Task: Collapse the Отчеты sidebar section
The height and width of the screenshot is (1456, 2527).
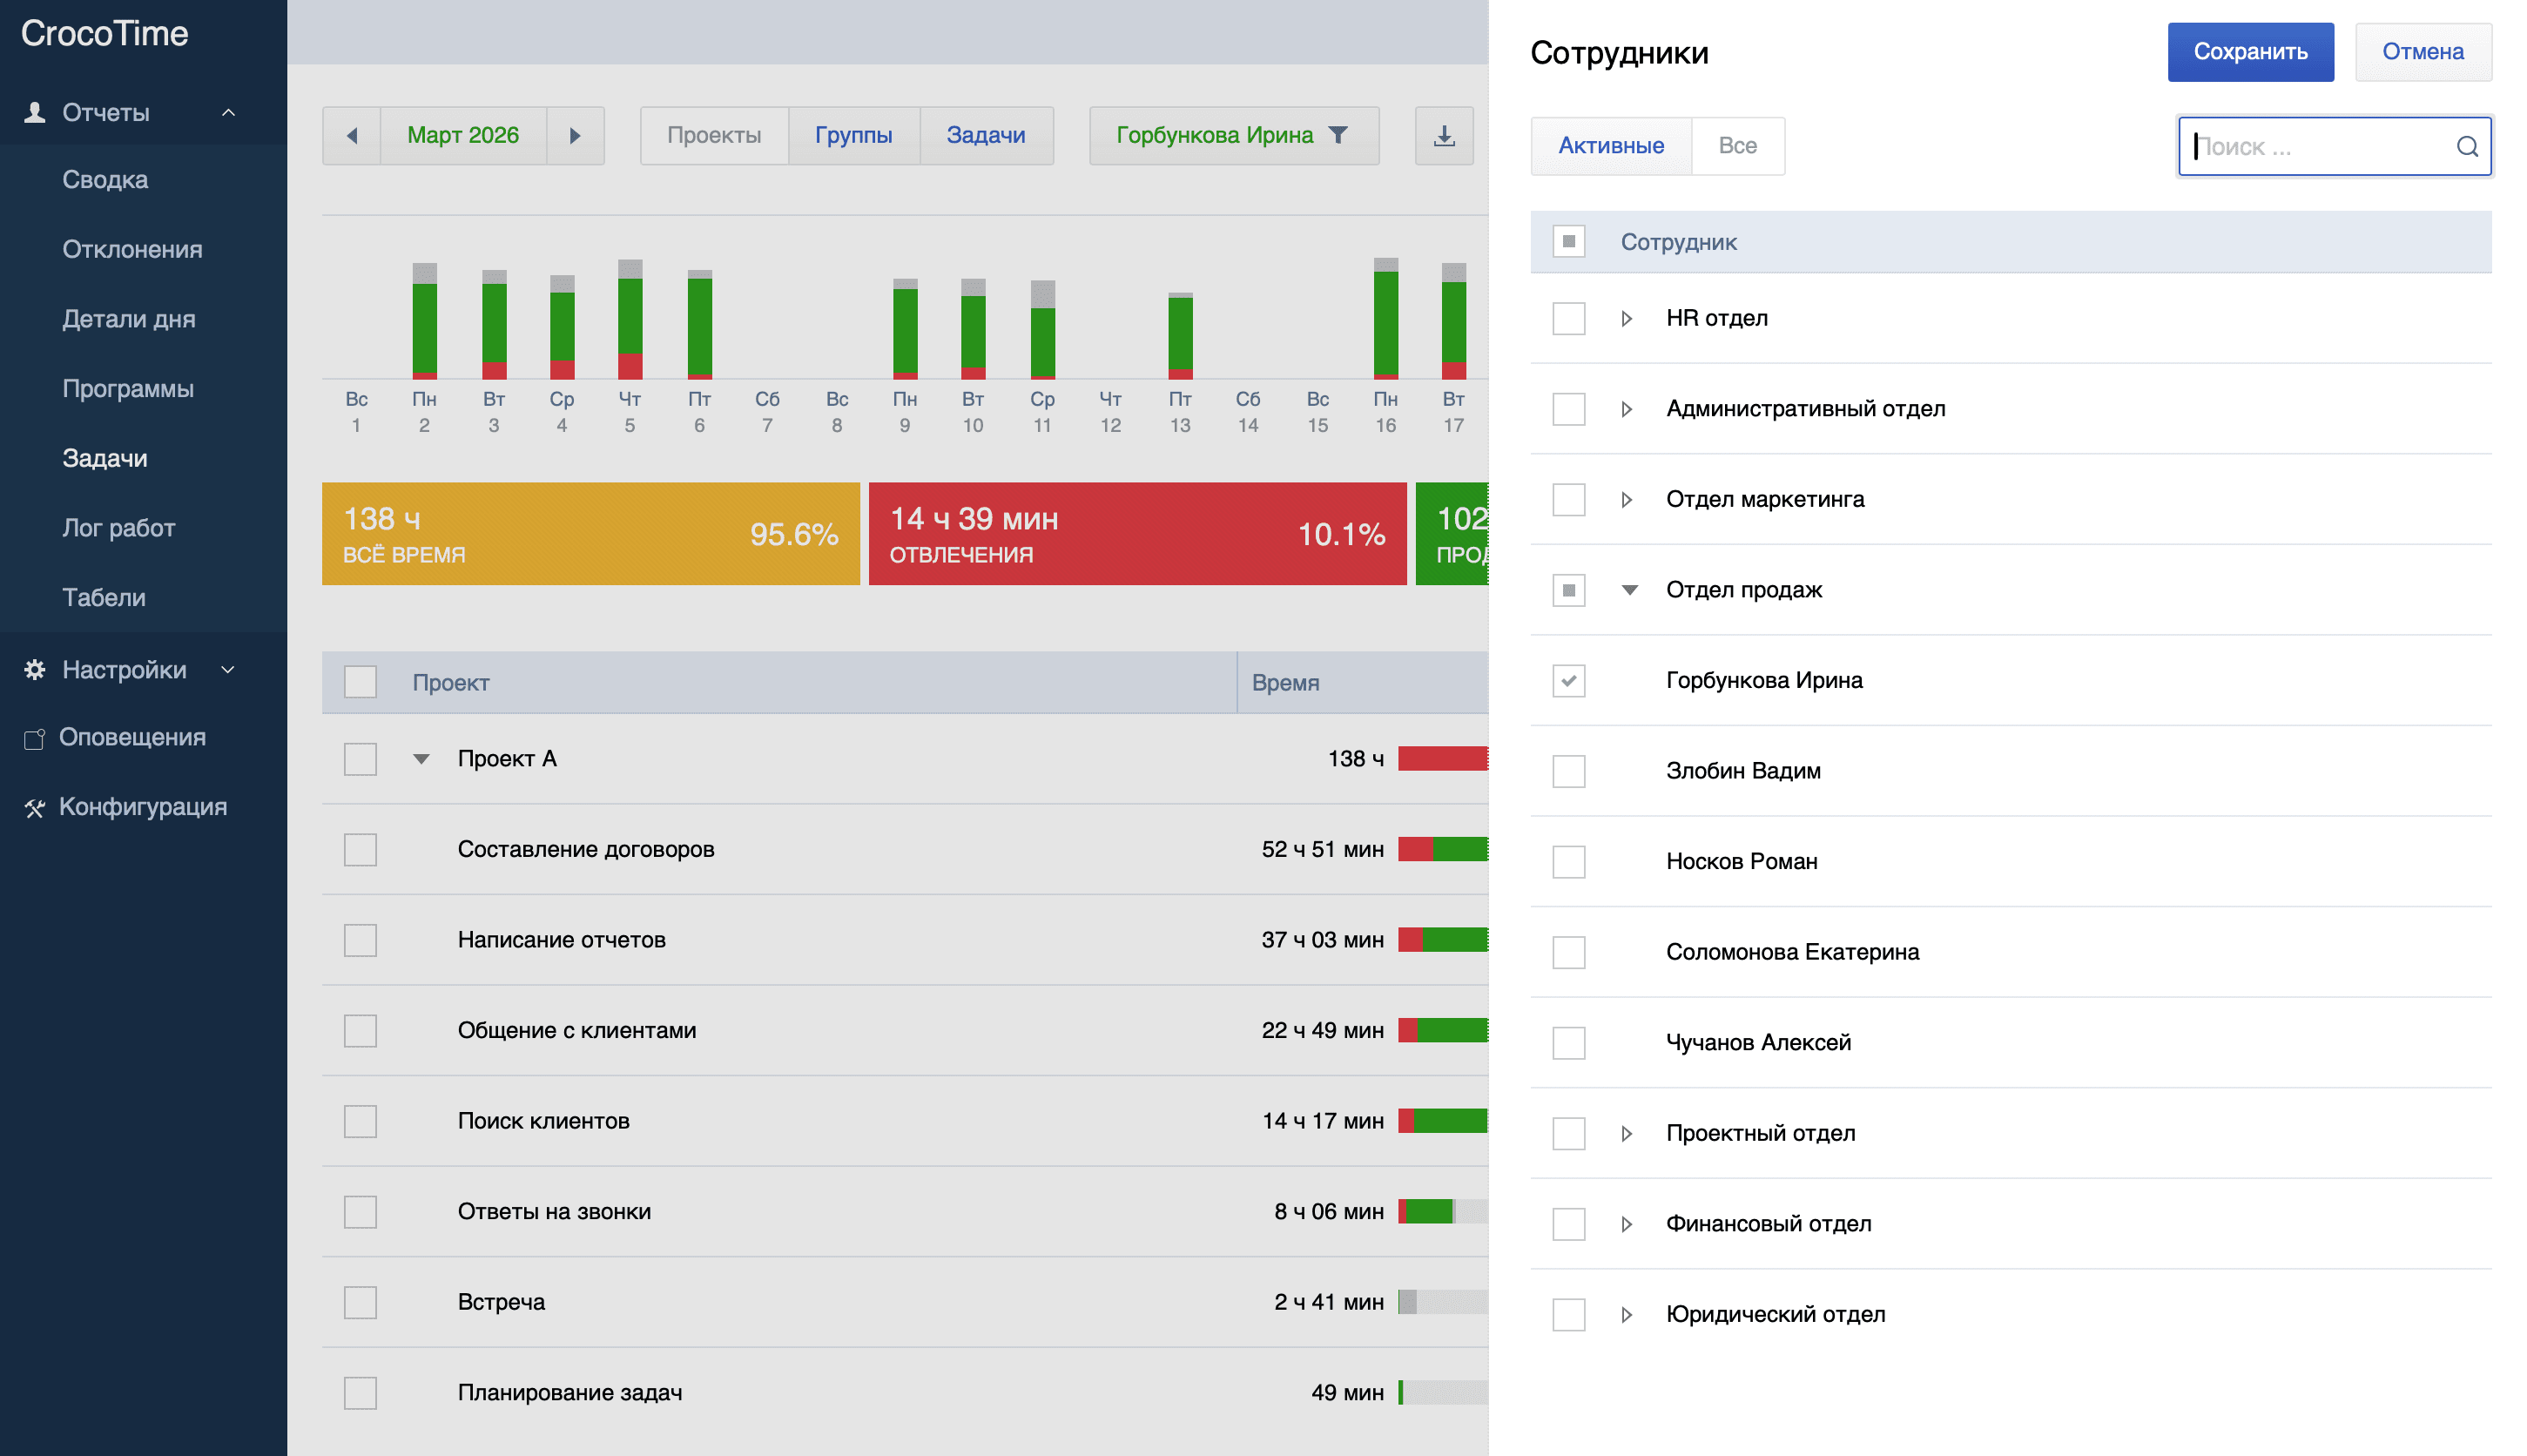Action: pos(228,112)
